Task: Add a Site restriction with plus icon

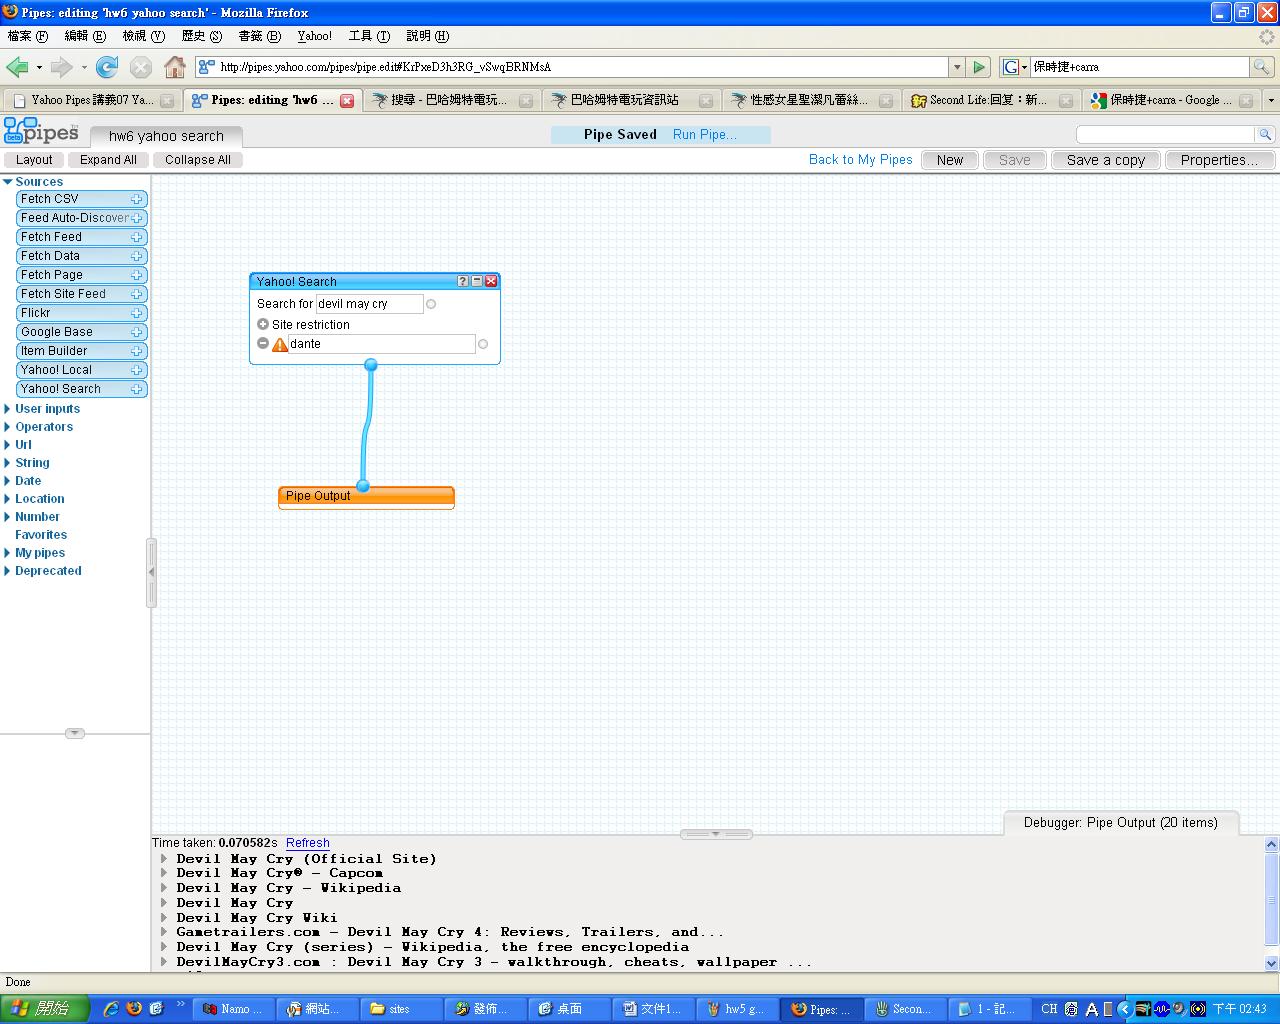Action: tap(263, 324)
